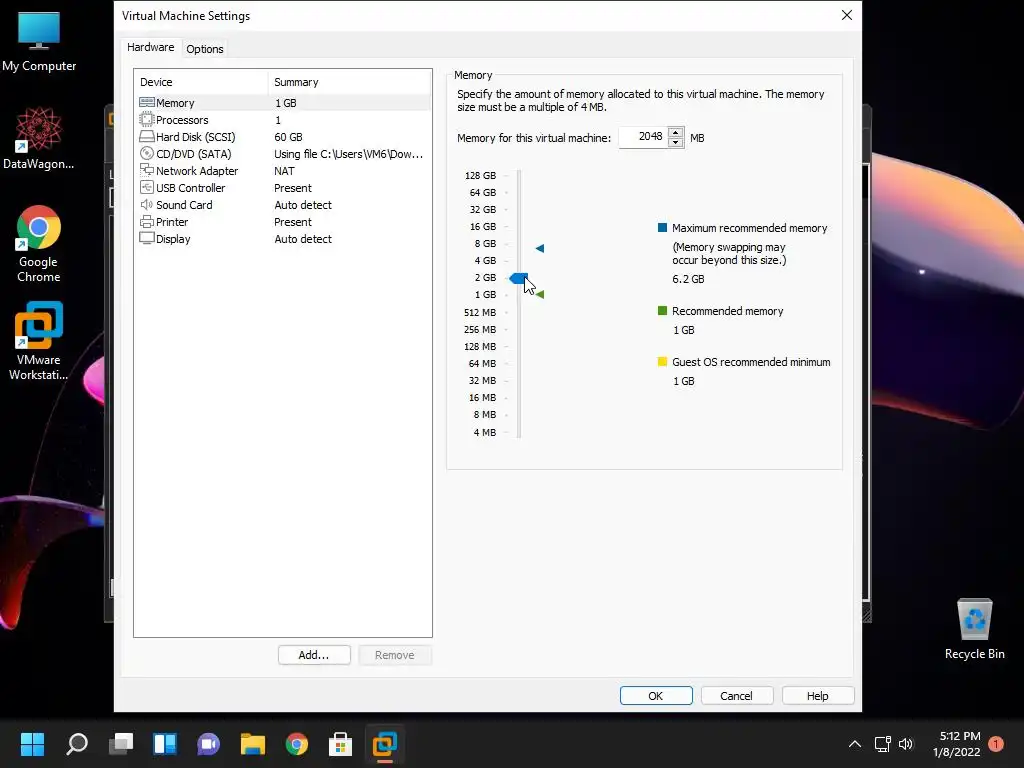
Task: Open File Explorer from taskbar
Action: tap(253, 744)
